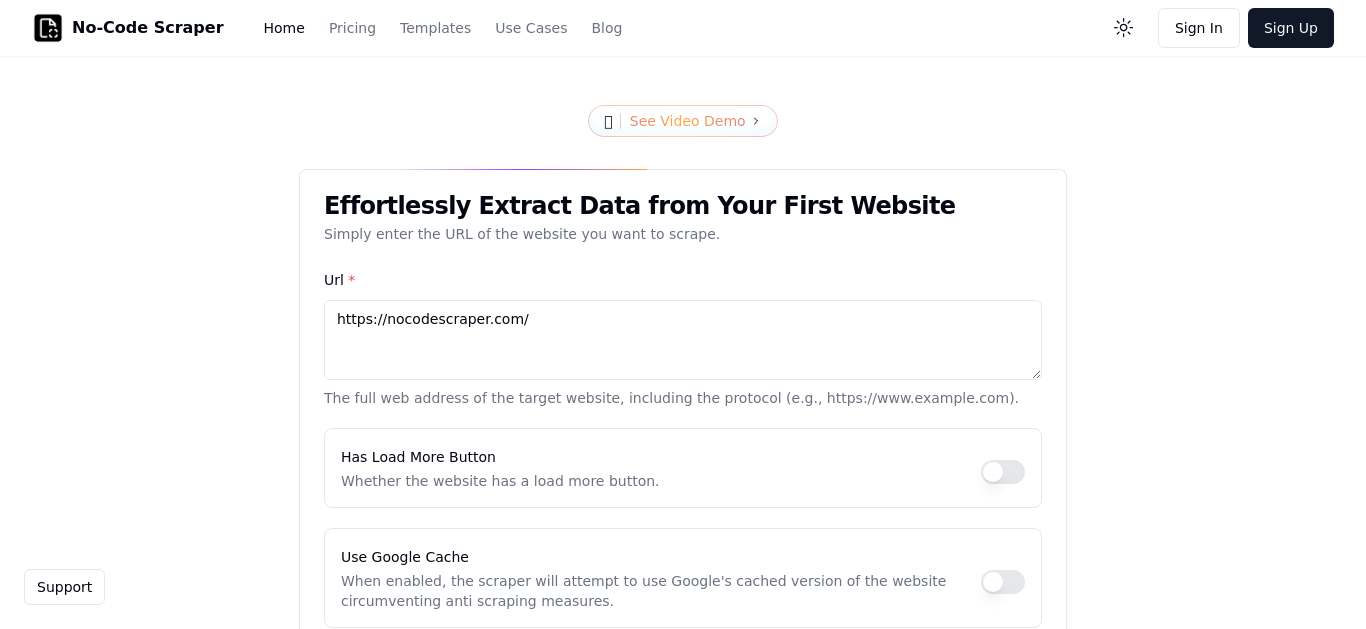Image resolution: width=1366 pixels, height=629 pixels.
Task: Click the chevron beside See Video Demo
Action: tap(756, 121)
